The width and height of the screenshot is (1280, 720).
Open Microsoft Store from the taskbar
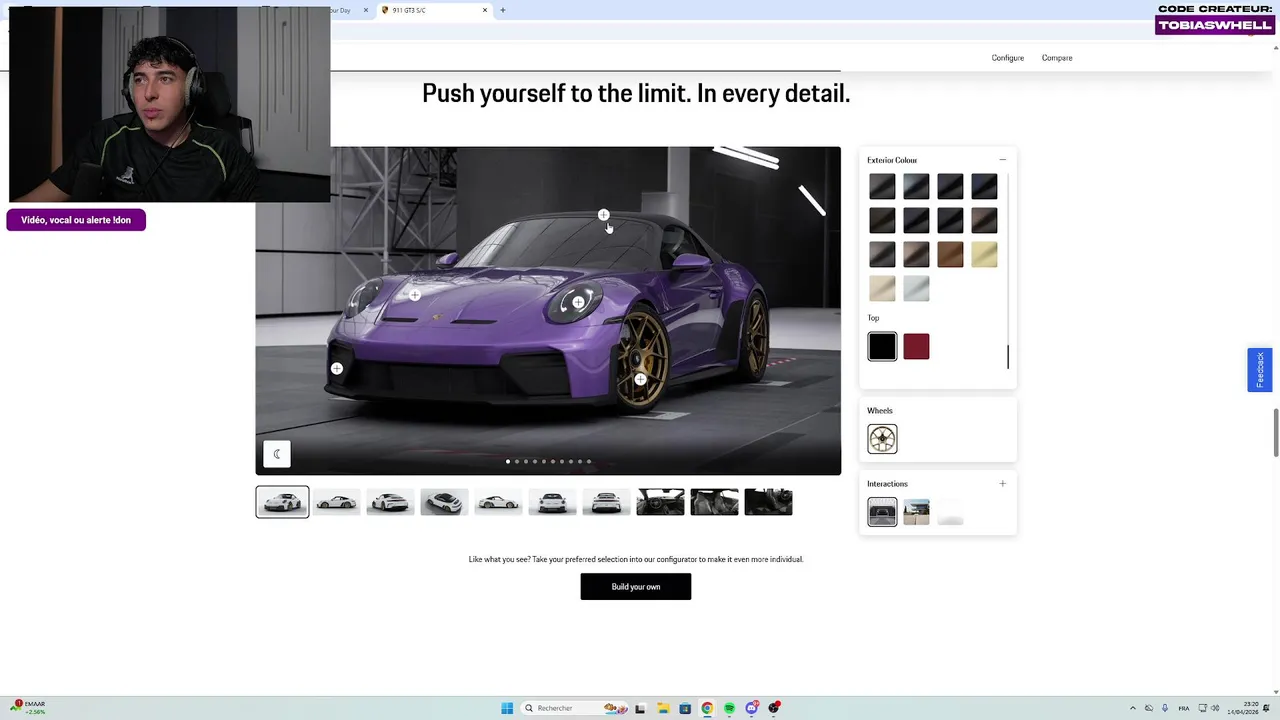click(685, 708)
